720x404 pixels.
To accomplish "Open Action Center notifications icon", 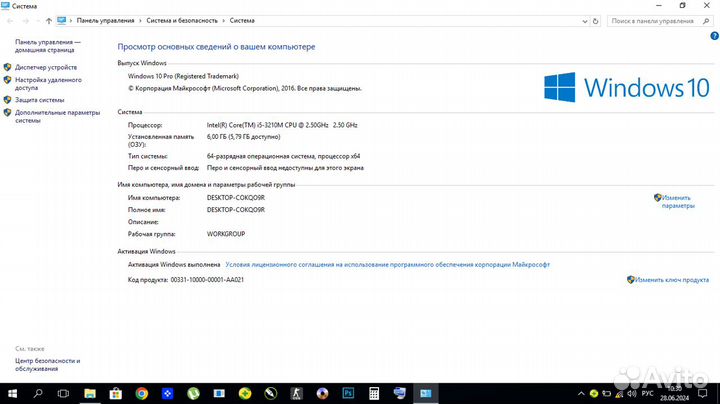I will coord(703,393).
